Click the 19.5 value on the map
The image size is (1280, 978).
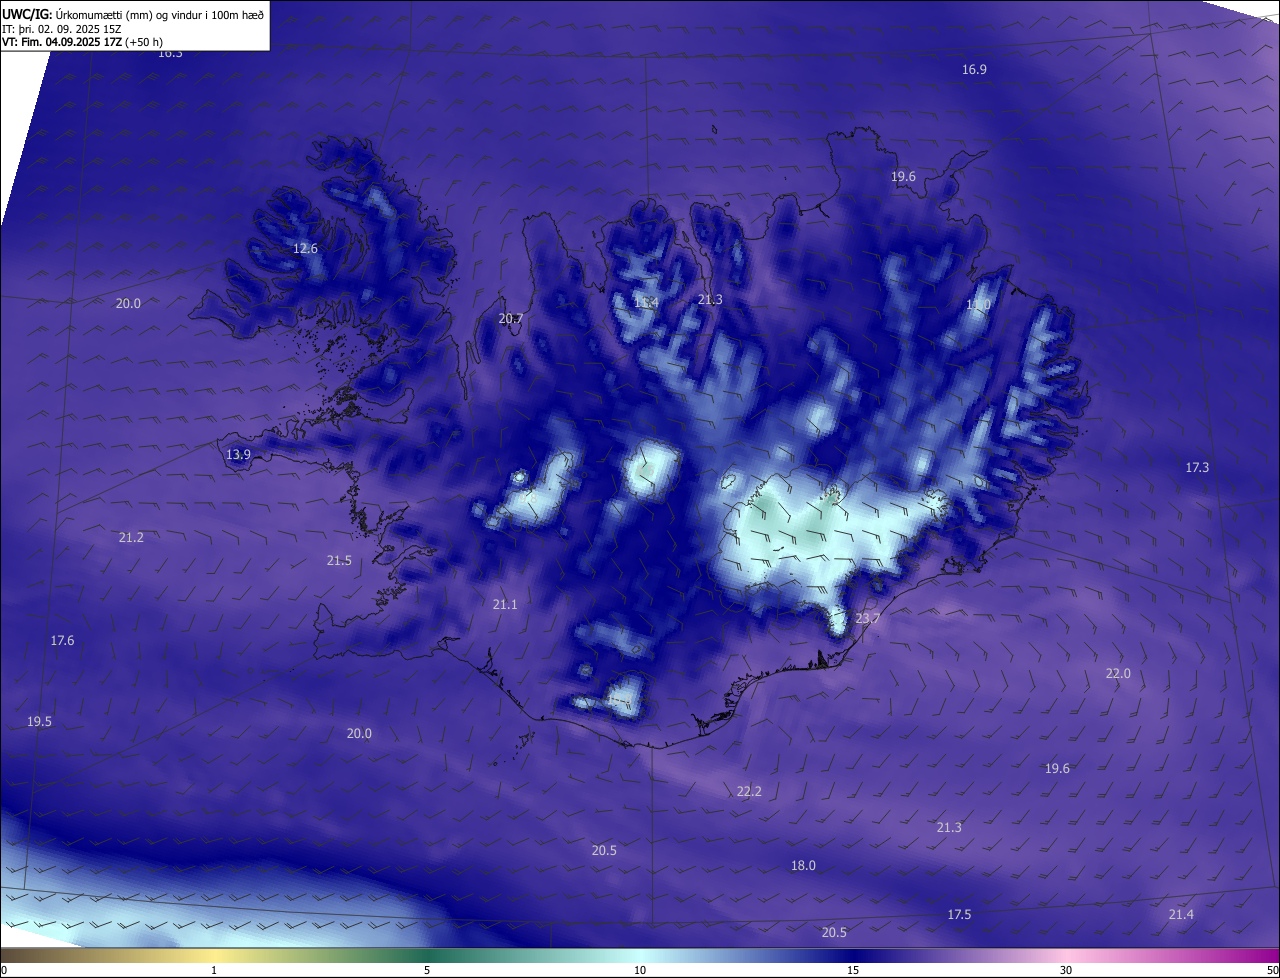coord(39,722)
